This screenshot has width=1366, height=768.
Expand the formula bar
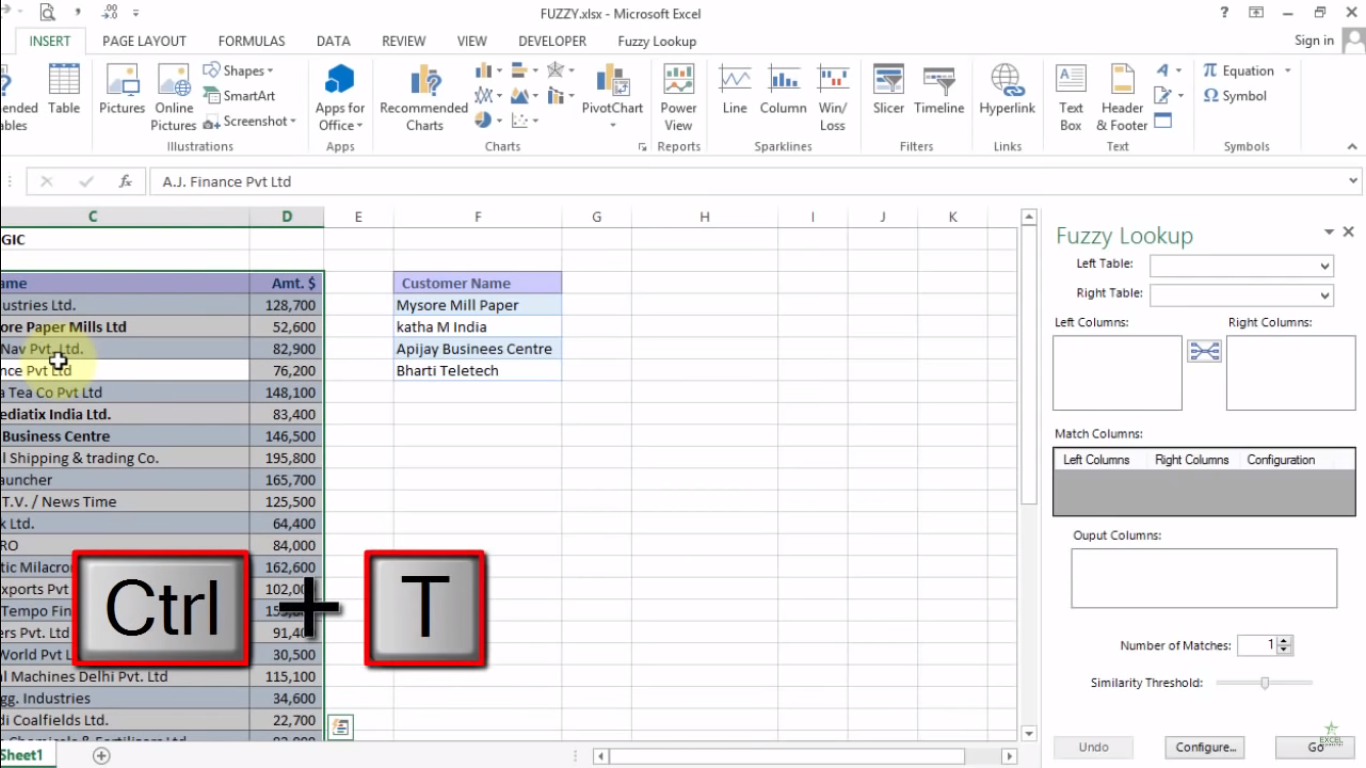(1354, 182)
